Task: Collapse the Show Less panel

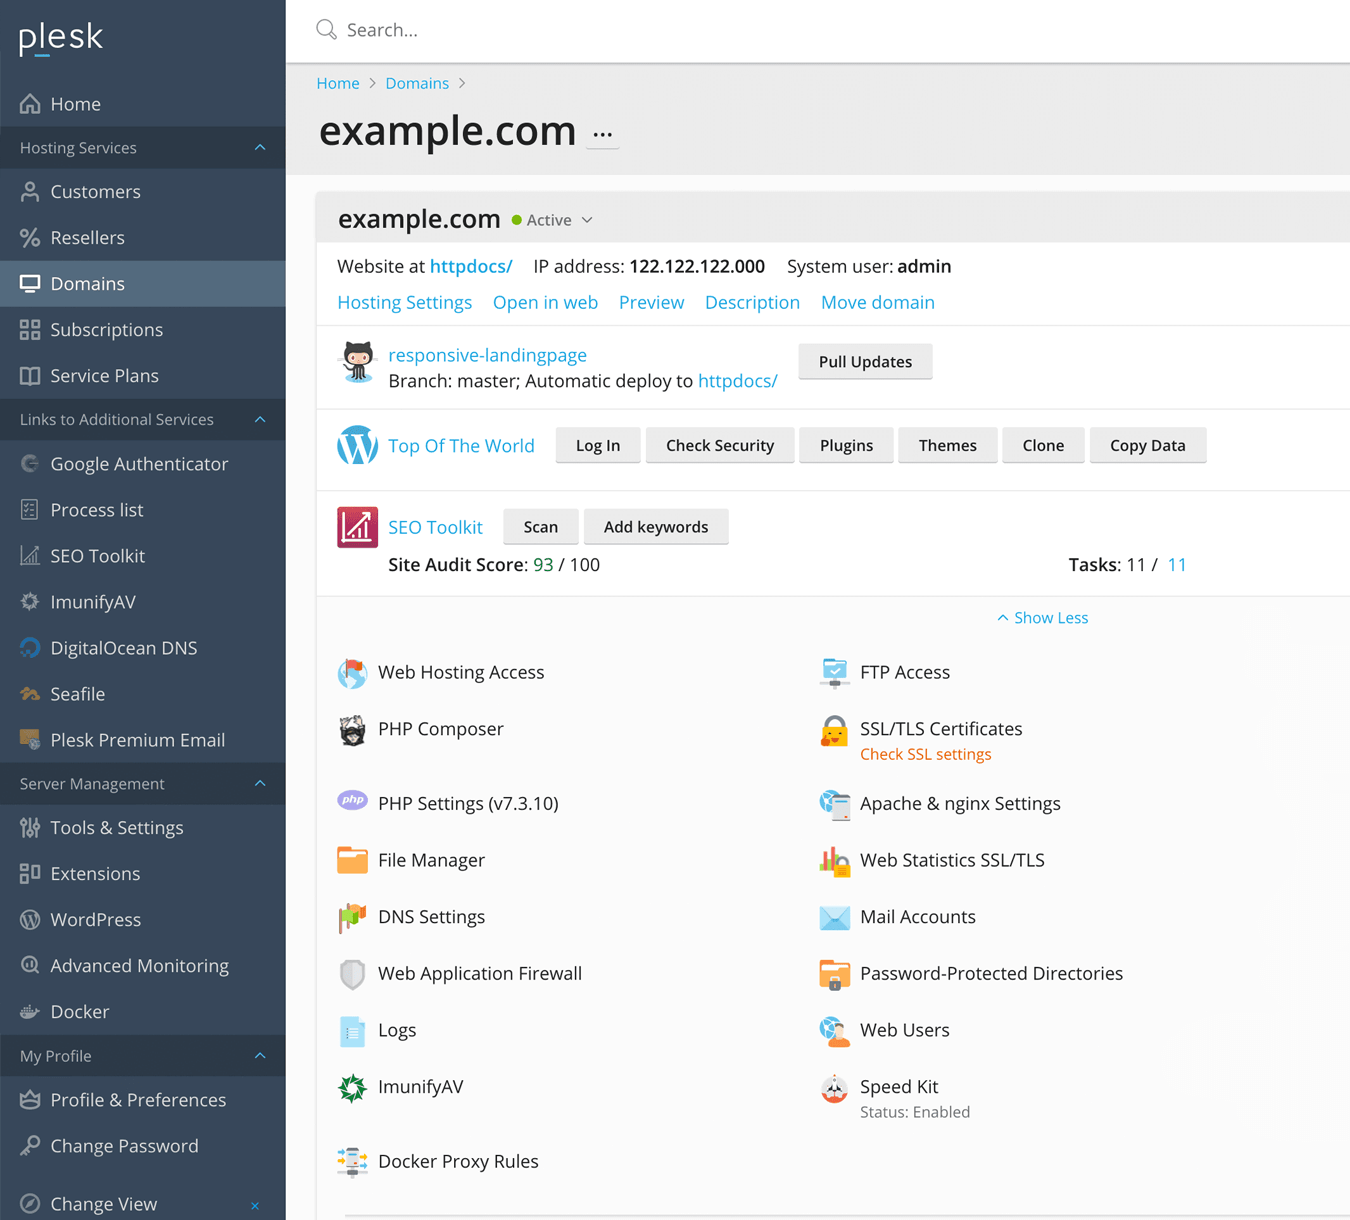Action: pos(1042,617)
